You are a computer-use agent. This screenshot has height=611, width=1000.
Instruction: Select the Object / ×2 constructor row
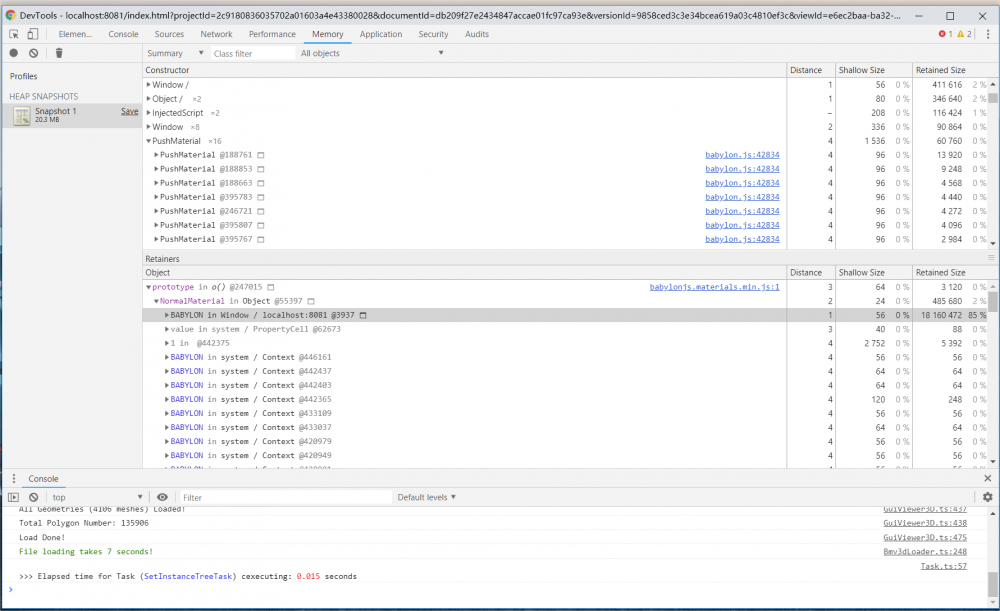464,99
